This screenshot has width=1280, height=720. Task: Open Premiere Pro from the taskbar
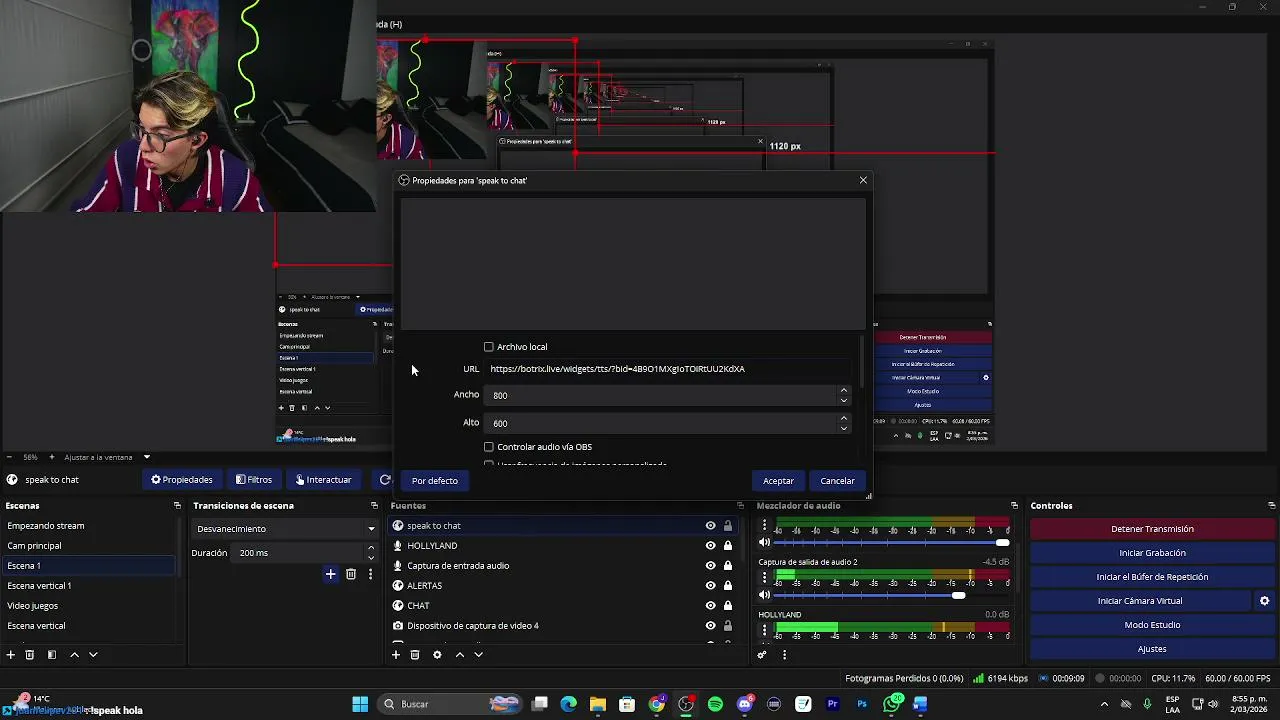832,704
